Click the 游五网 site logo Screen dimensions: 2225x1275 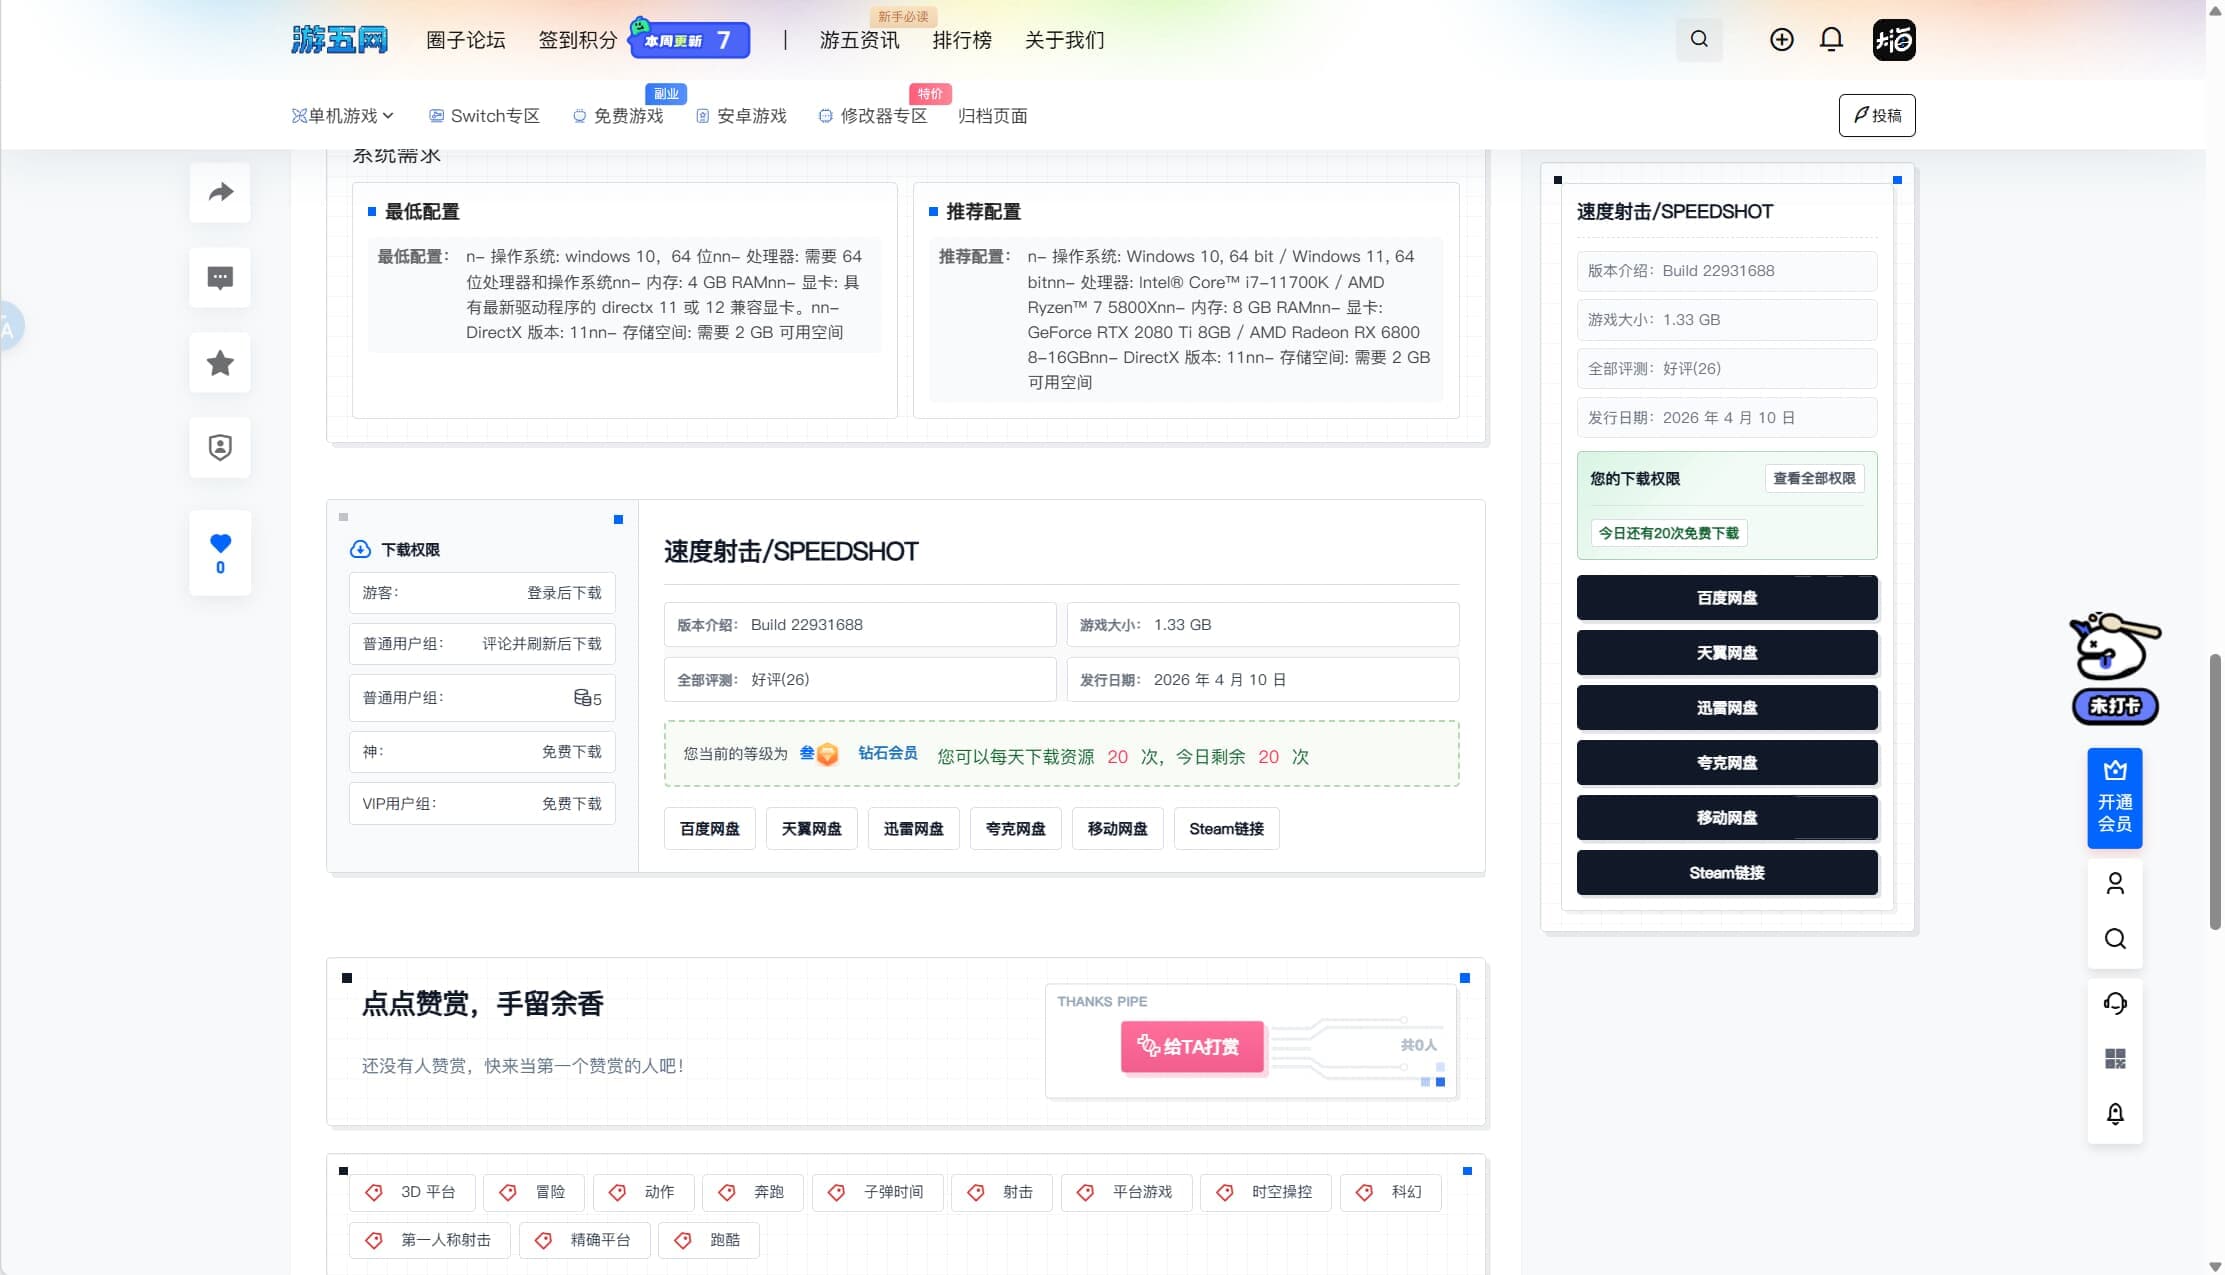pos(340,40)
